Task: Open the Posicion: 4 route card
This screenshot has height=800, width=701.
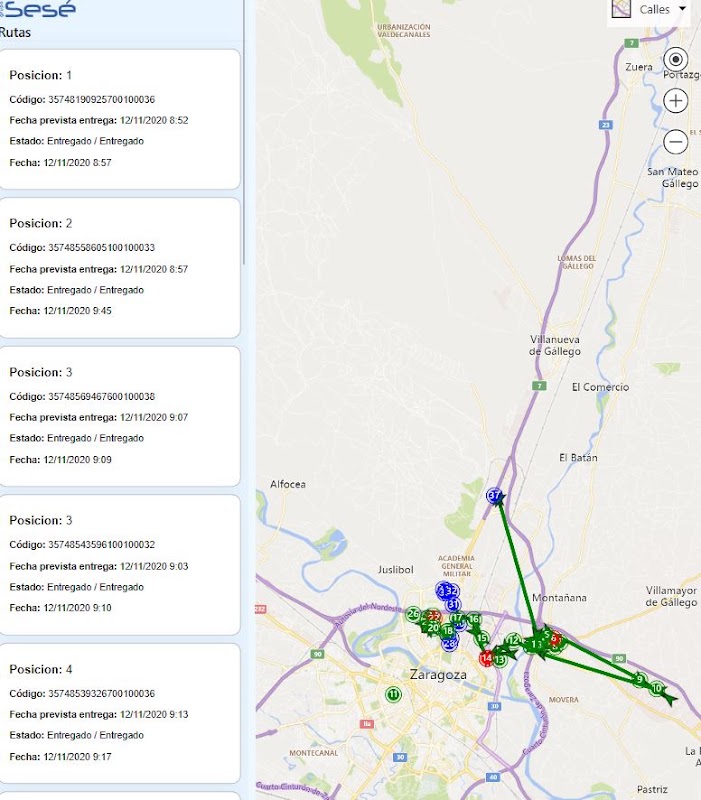Action: 120,713
